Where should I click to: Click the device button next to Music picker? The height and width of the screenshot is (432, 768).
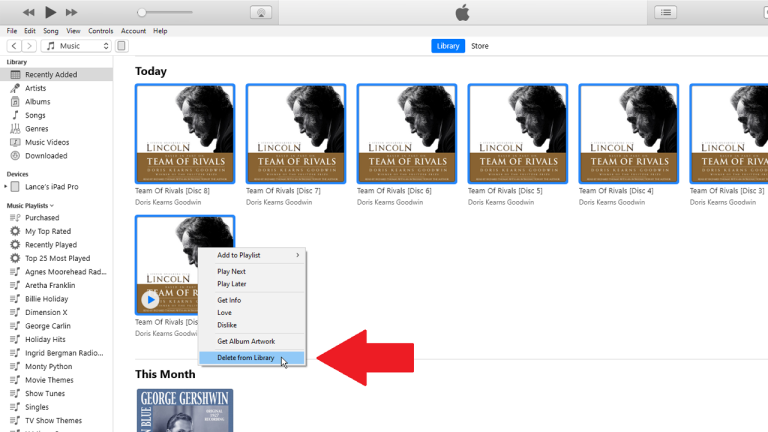coord(121,46)
